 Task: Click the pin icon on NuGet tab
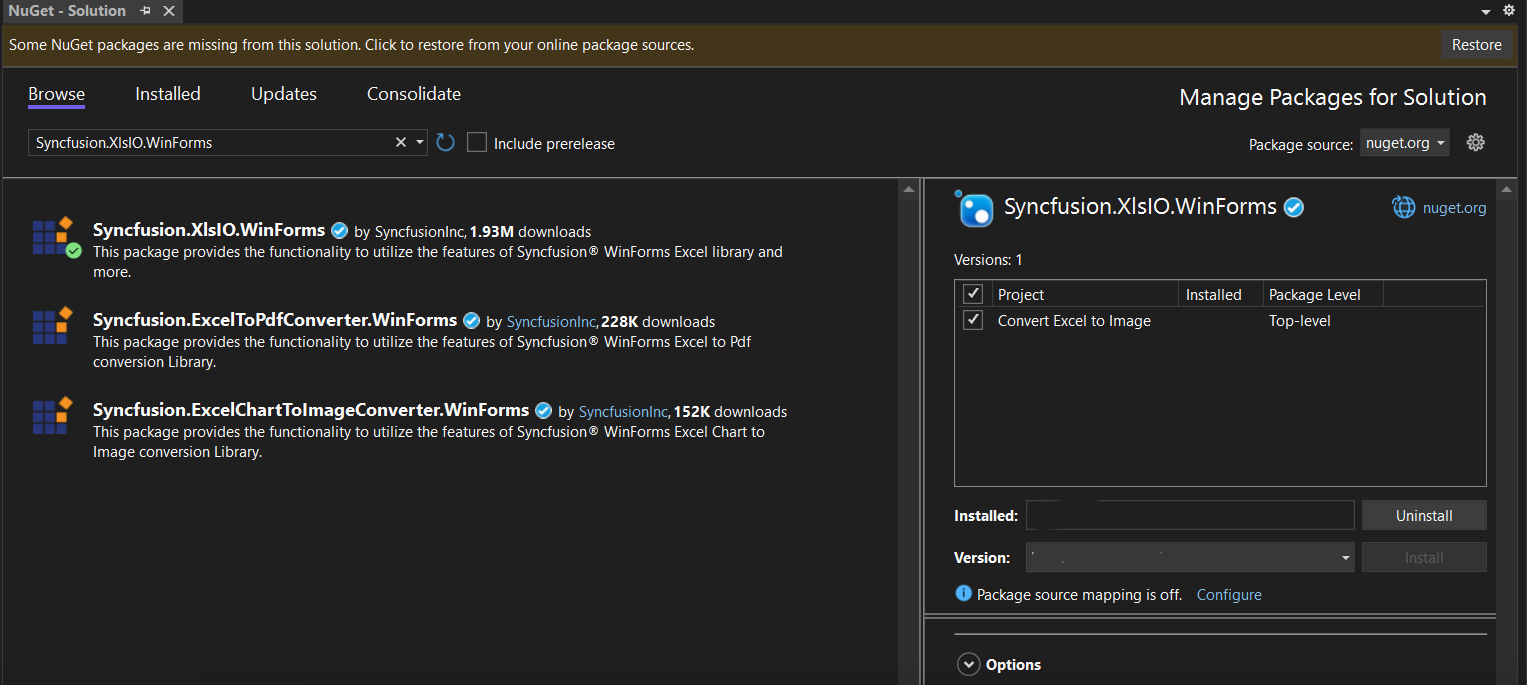(146, 11)
